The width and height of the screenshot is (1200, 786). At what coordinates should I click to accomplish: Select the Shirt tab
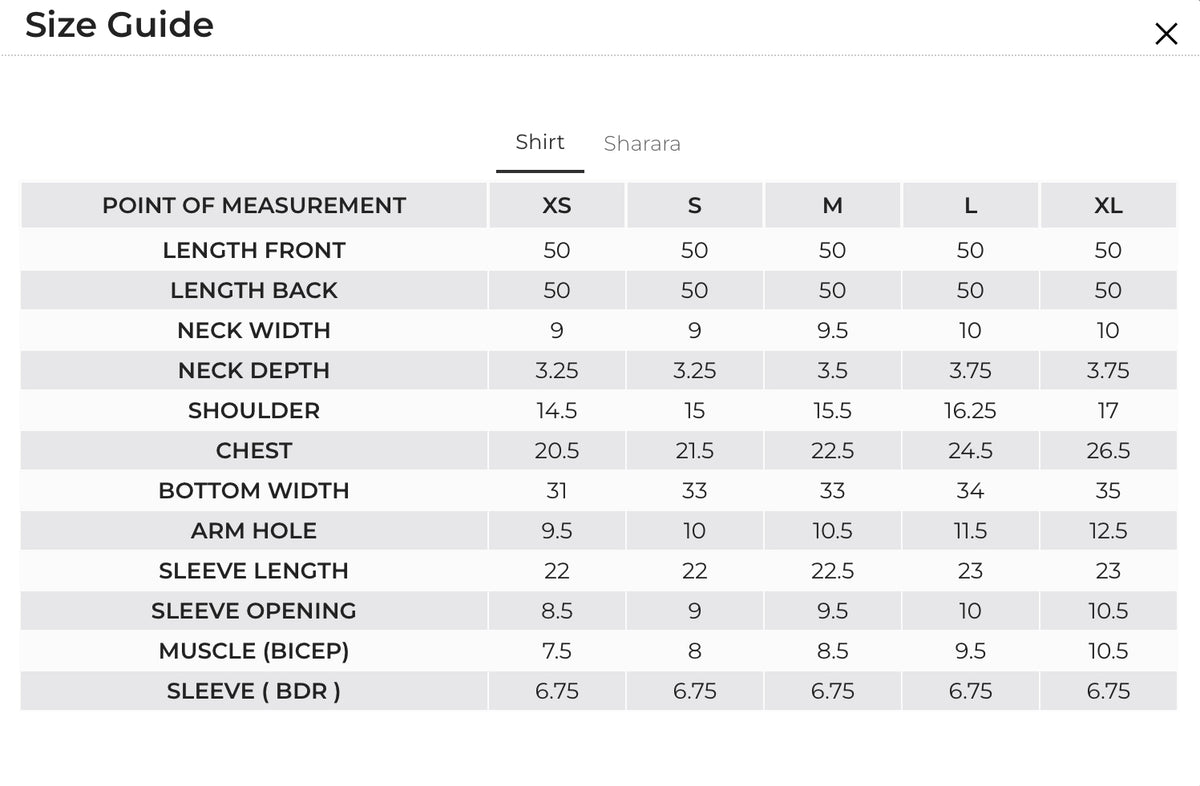point(540,142)
